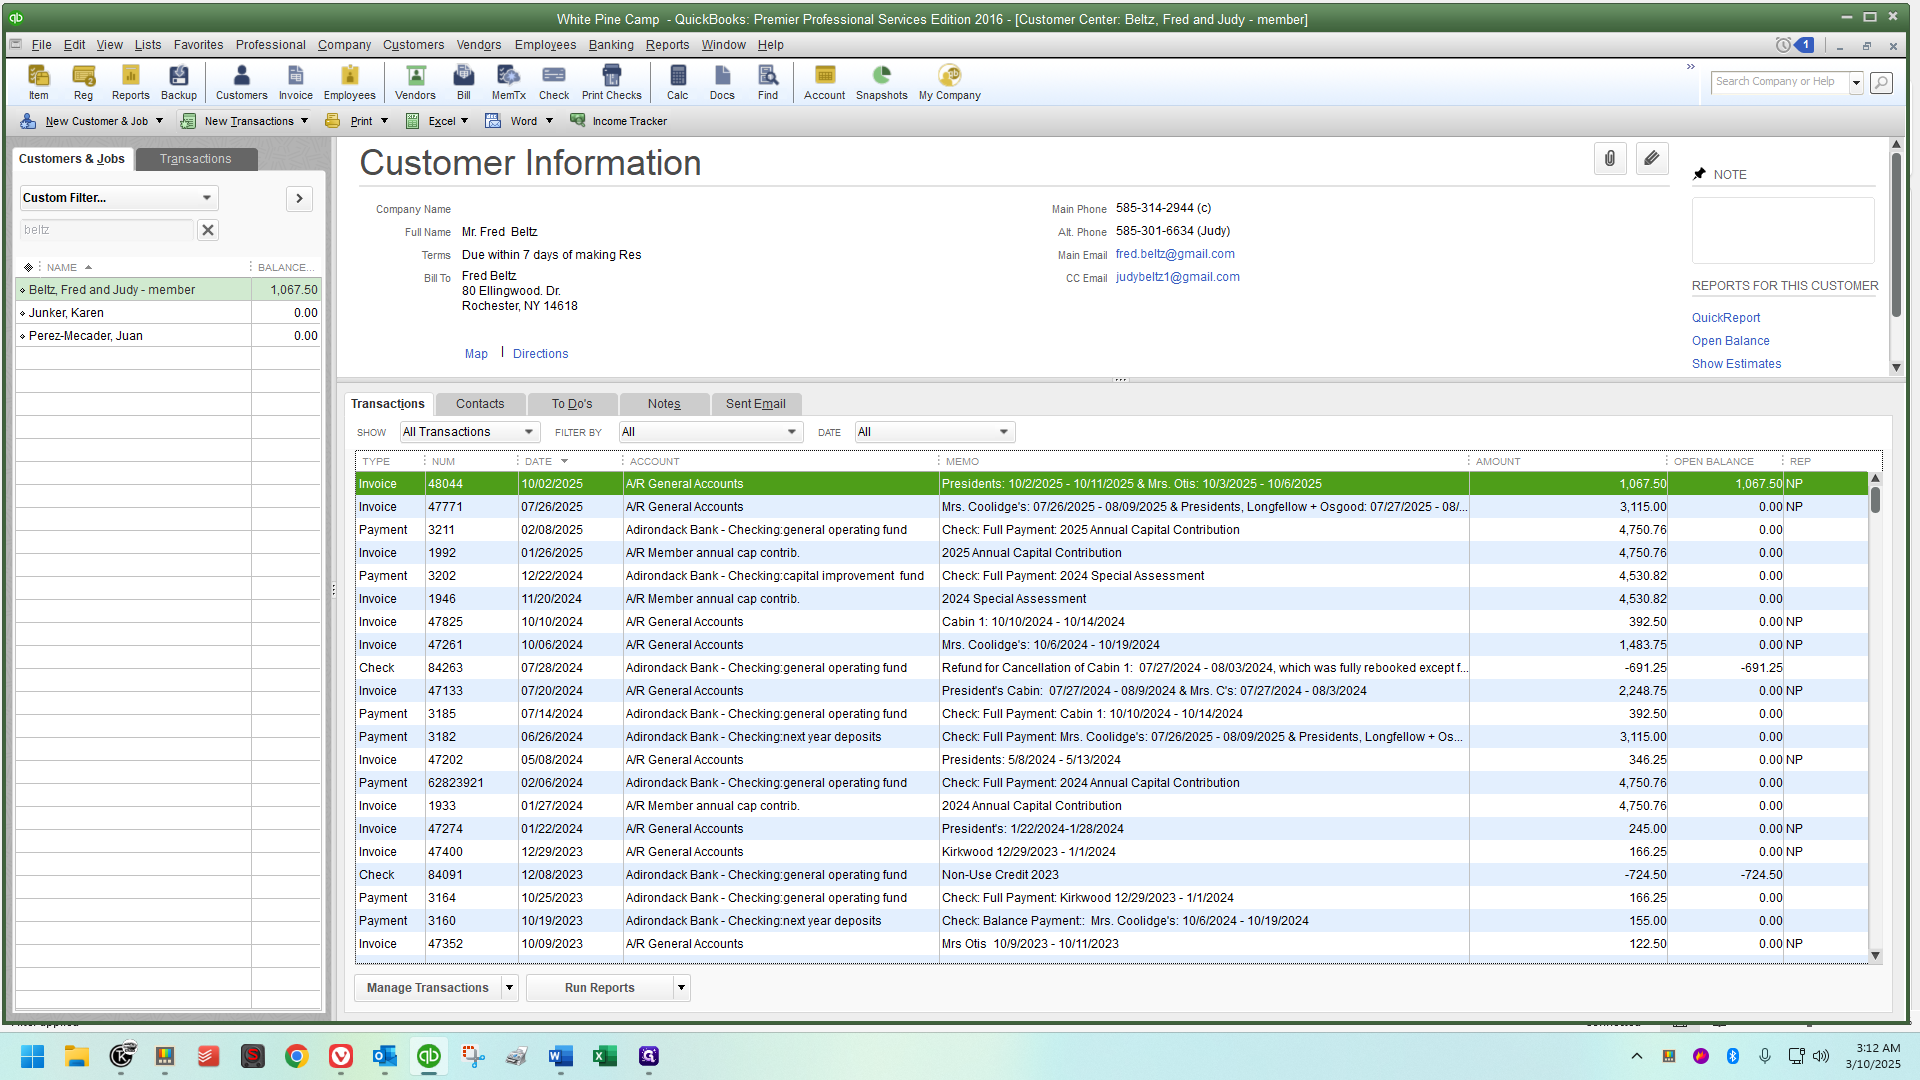Screen dimensions: 1920x1080
Task: Switch to the Sent Email tab
Action: (755, 404)
